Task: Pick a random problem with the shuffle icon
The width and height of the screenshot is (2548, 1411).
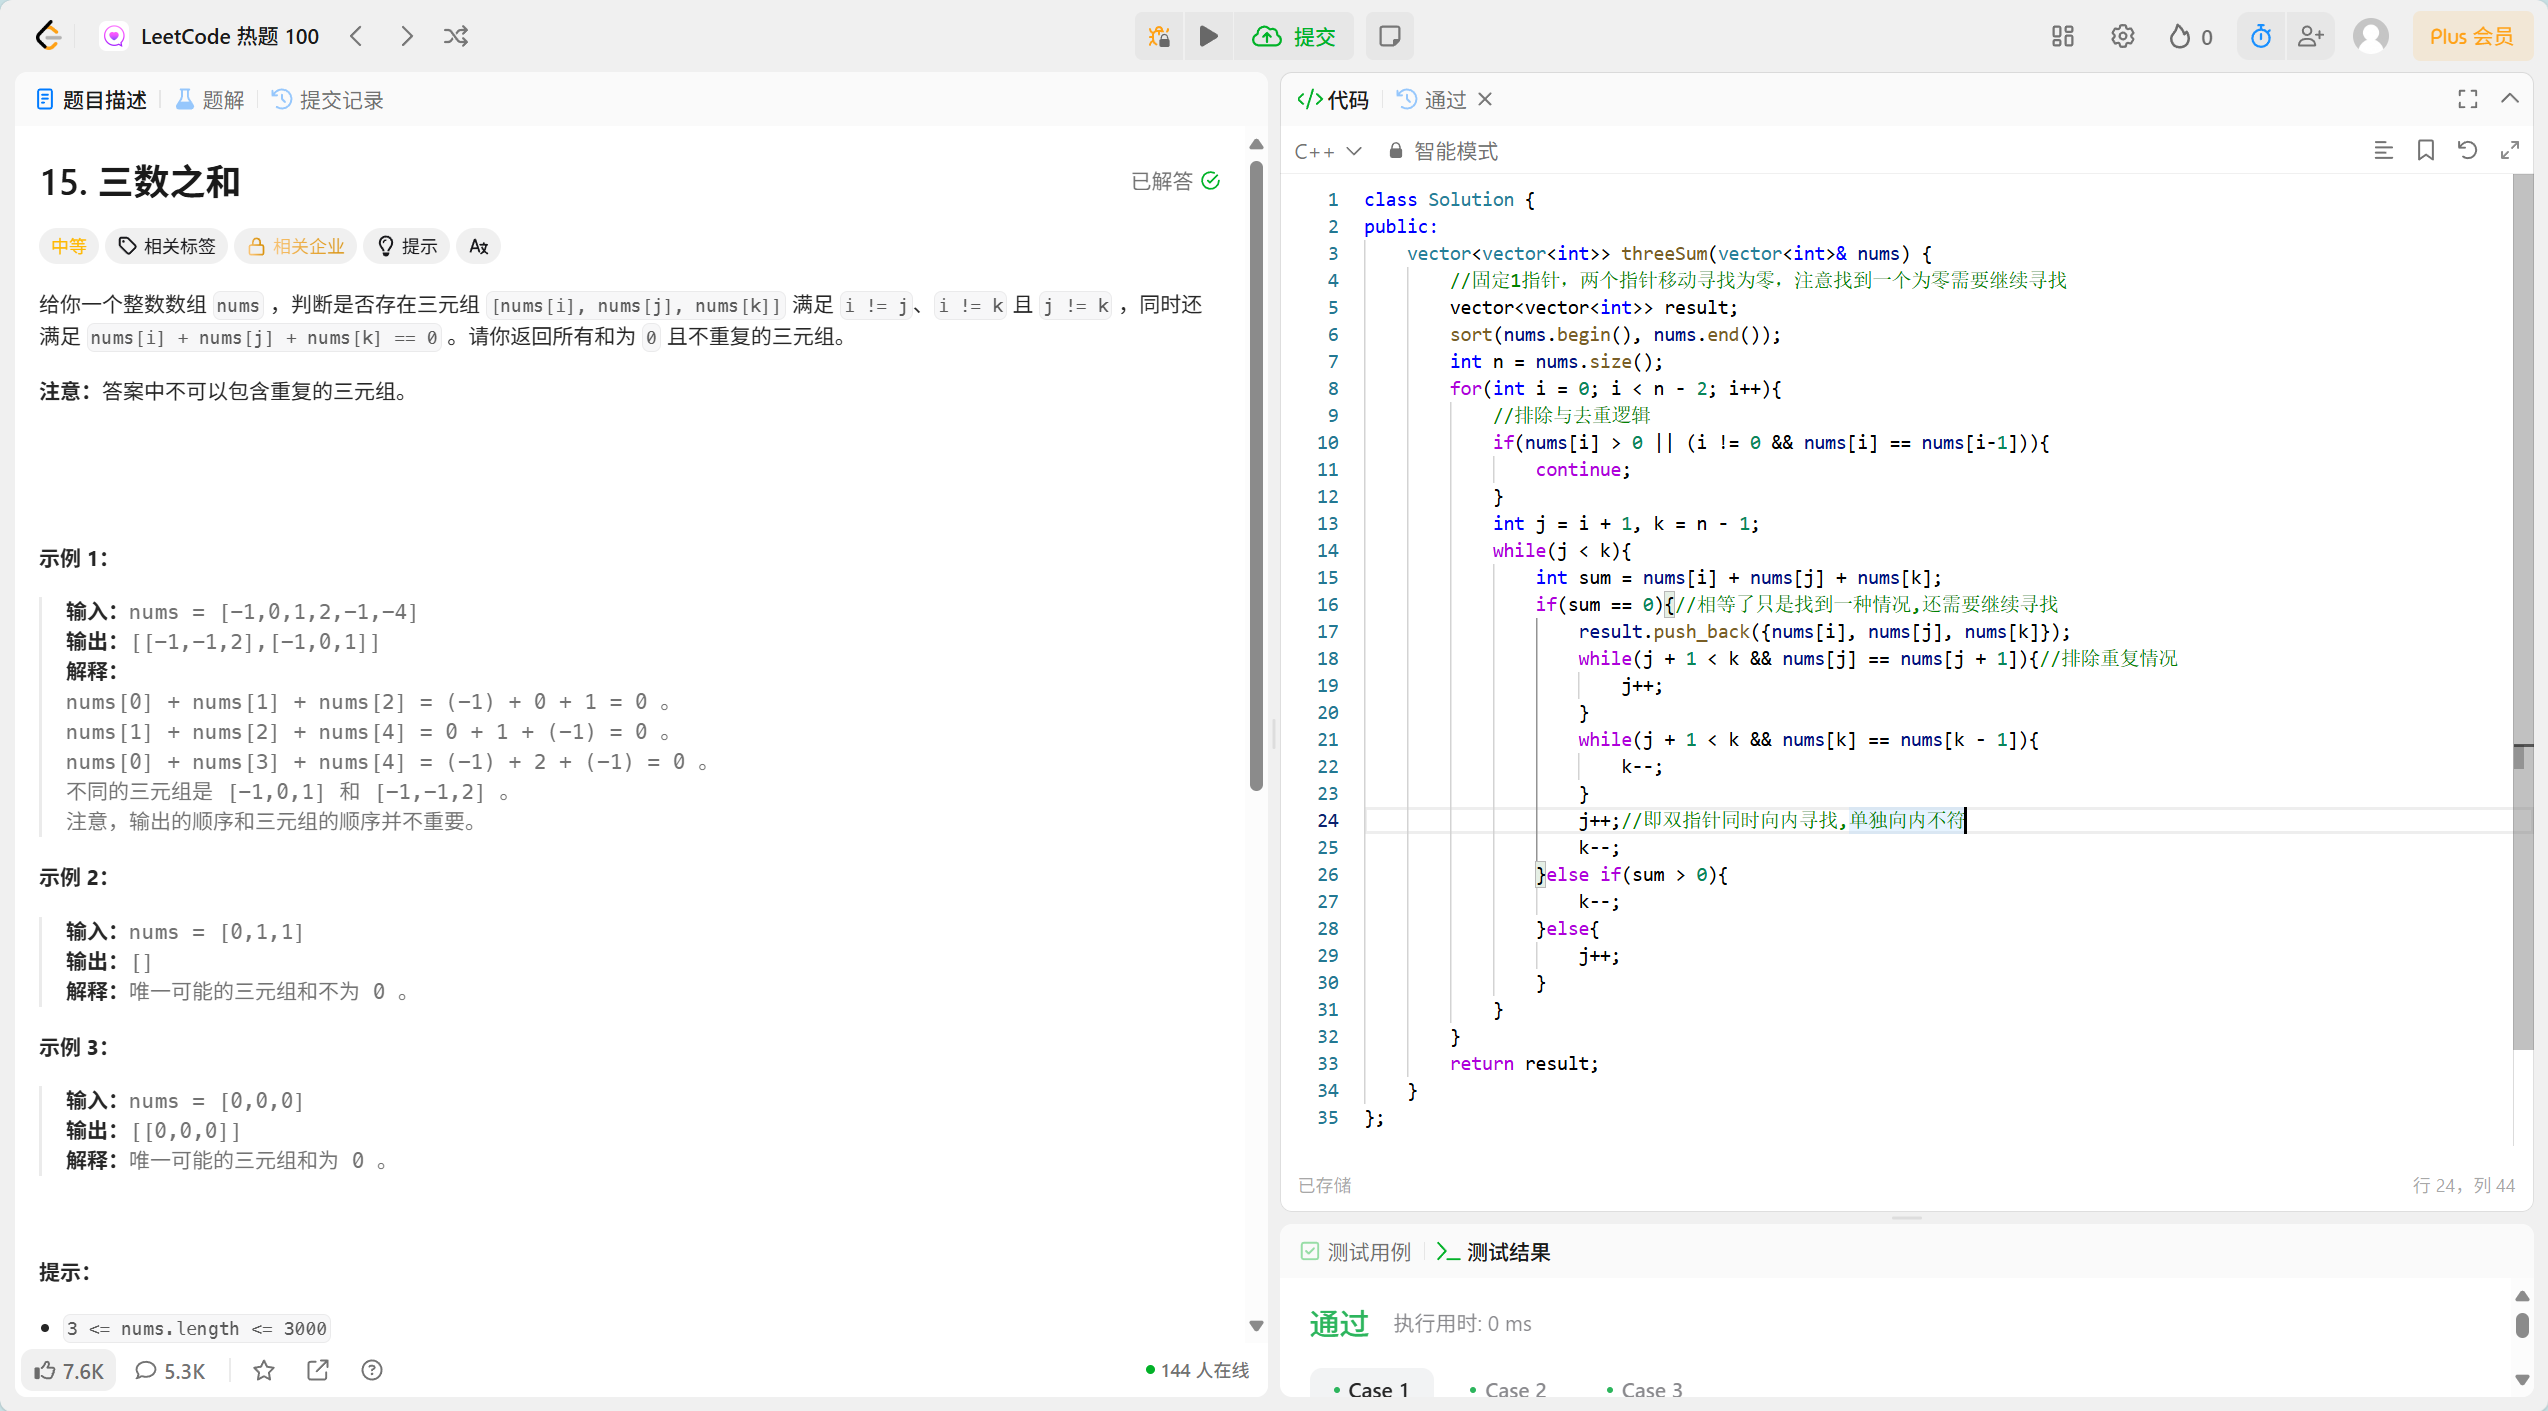Action: [x=456, y=37]
